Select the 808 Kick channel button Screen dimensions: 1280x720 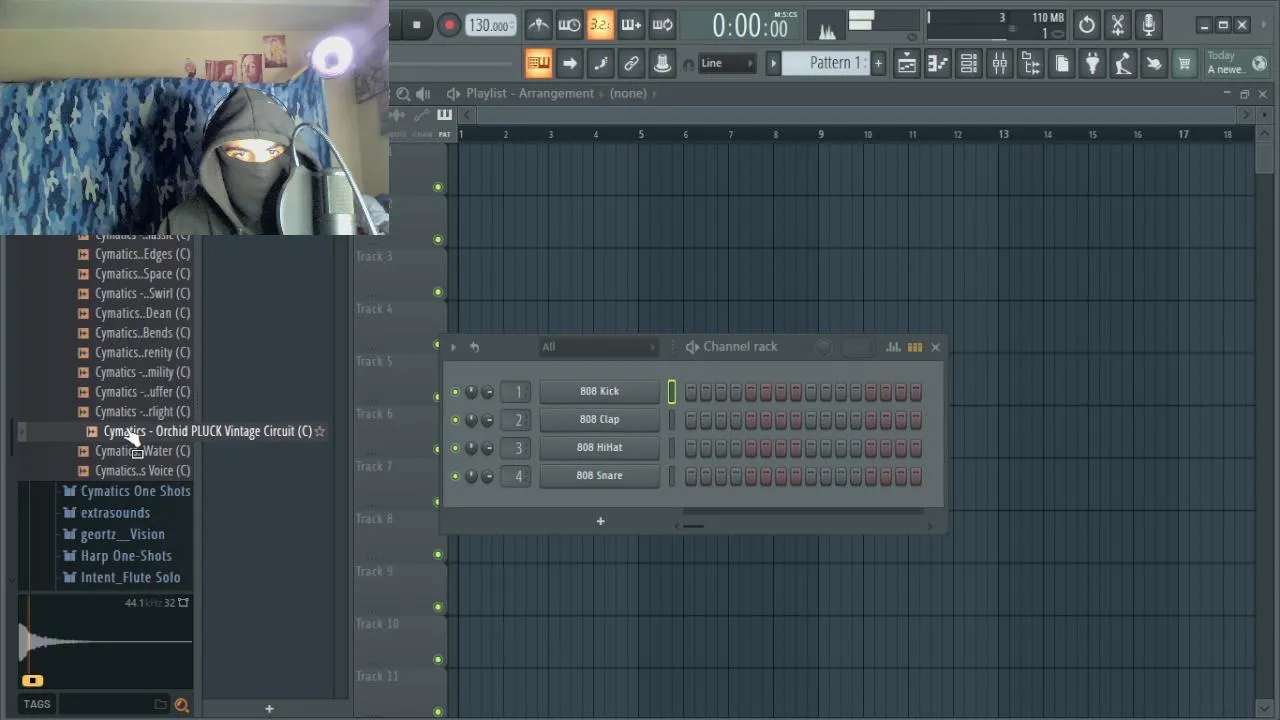[599, 391]
